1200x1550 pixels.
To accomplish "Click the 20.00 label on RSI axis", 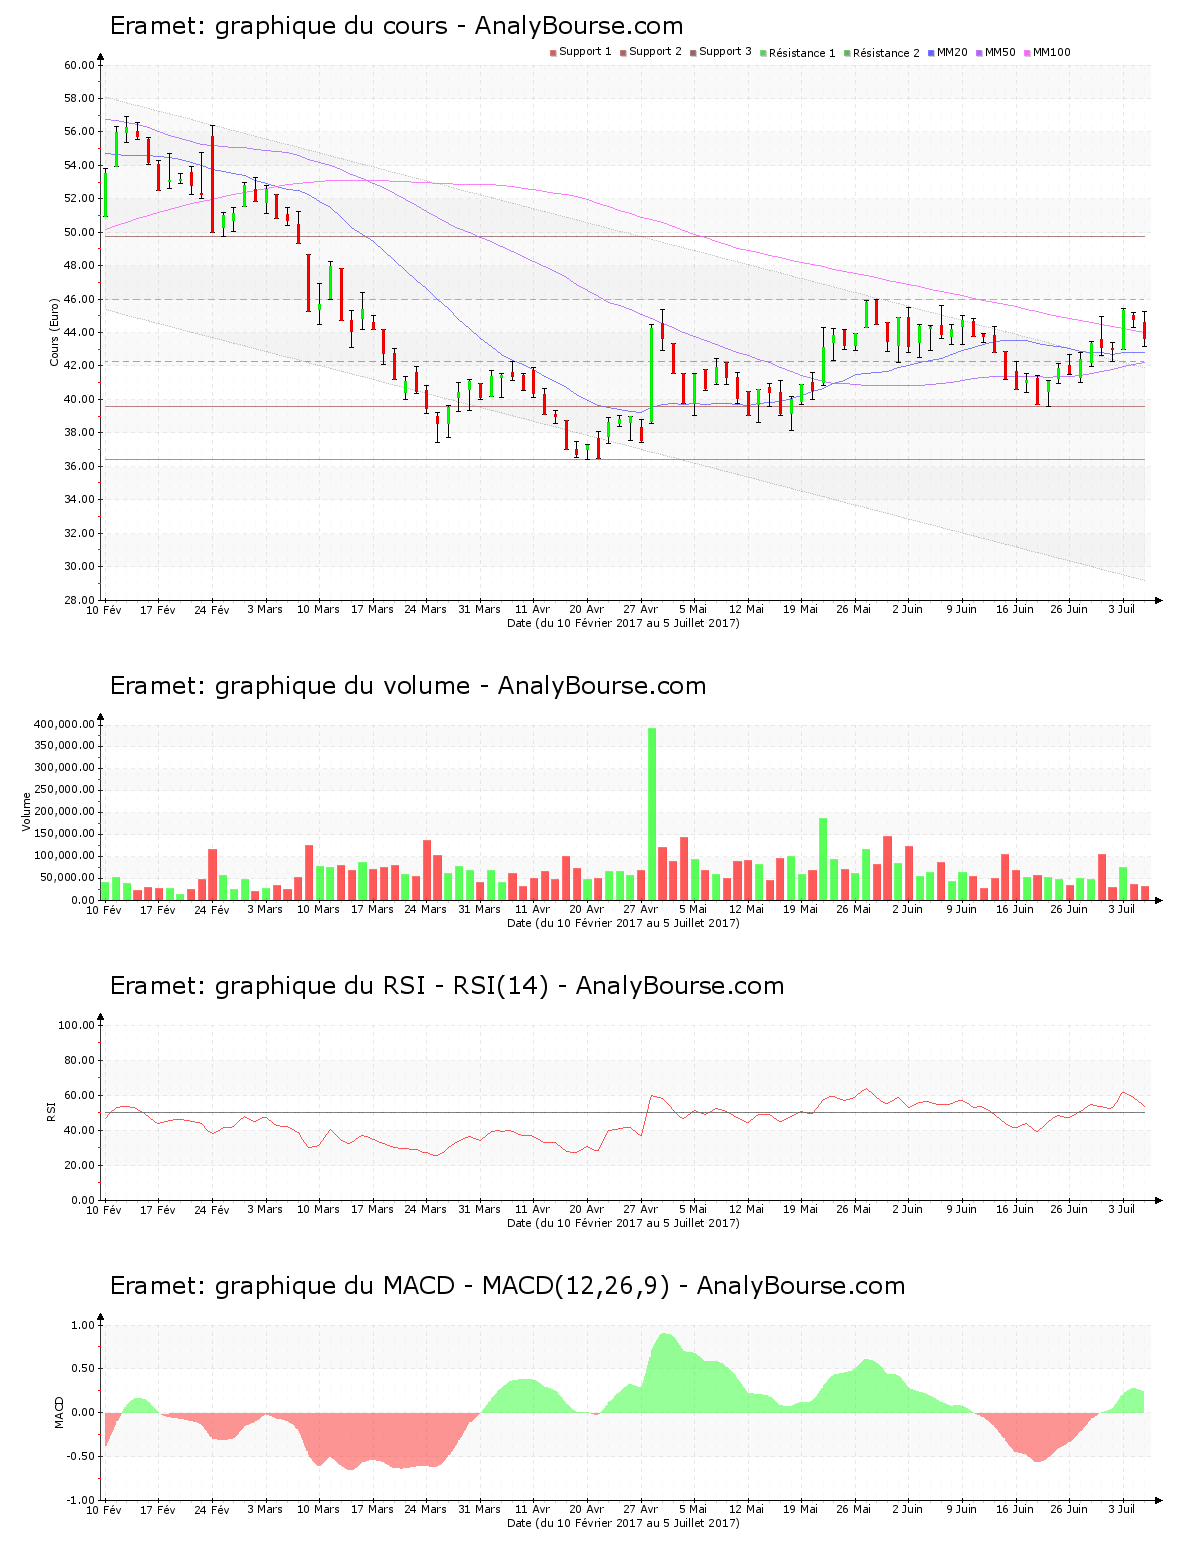I will click(79, 1165).
